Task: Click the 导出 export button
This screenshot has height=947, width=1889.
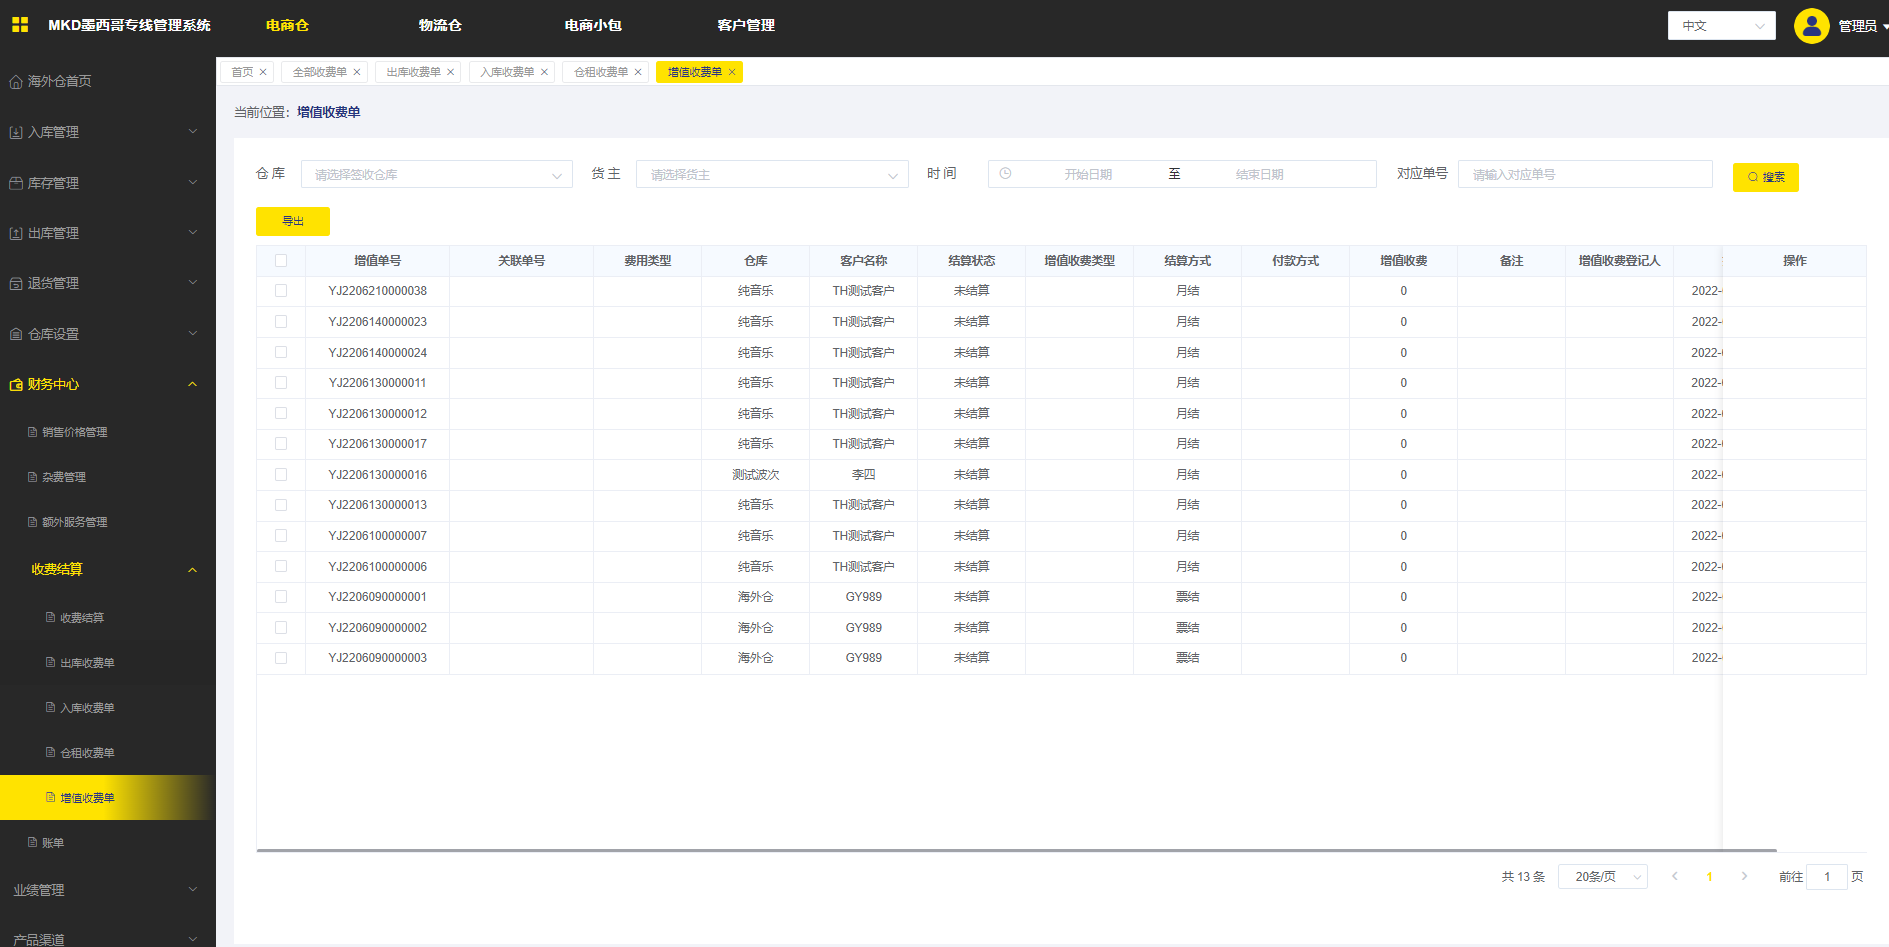Action: [x=292, y=221]
